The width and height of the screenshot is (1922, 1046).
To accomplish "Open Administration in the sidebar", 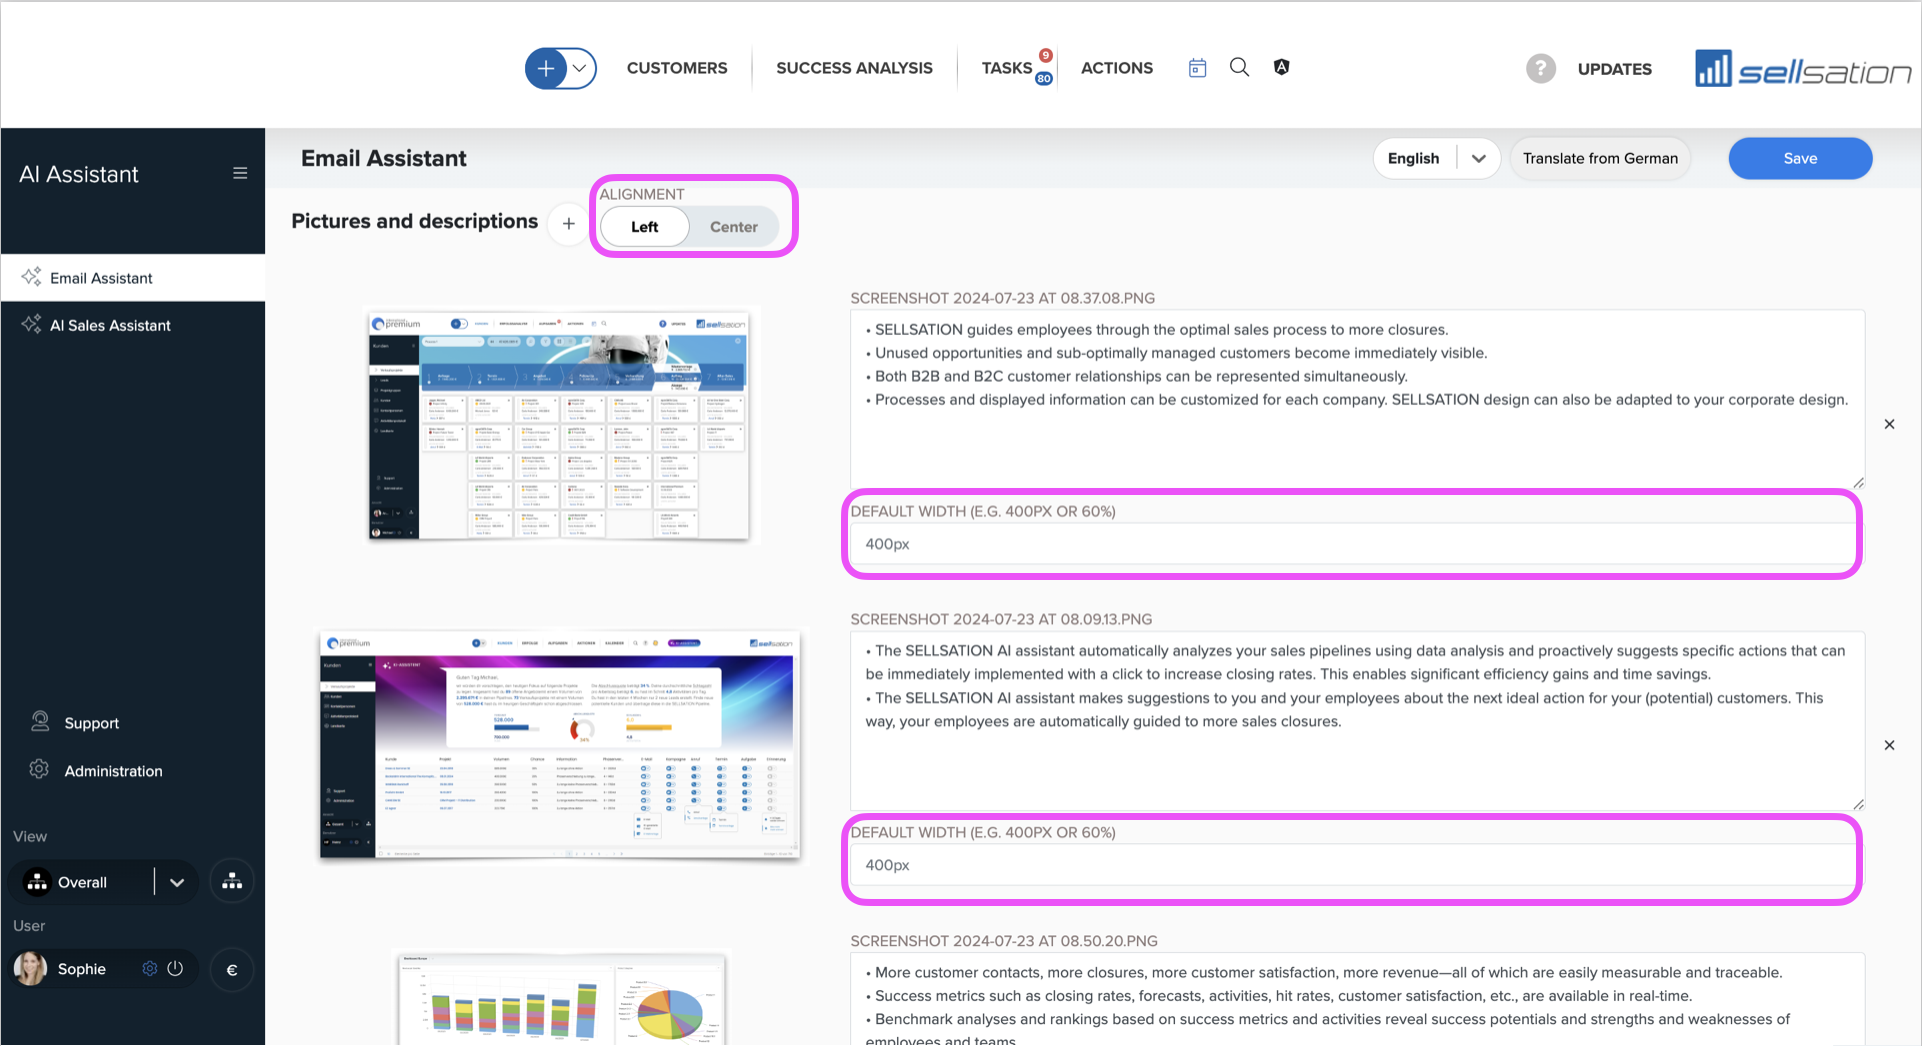I will pos(113,771).
